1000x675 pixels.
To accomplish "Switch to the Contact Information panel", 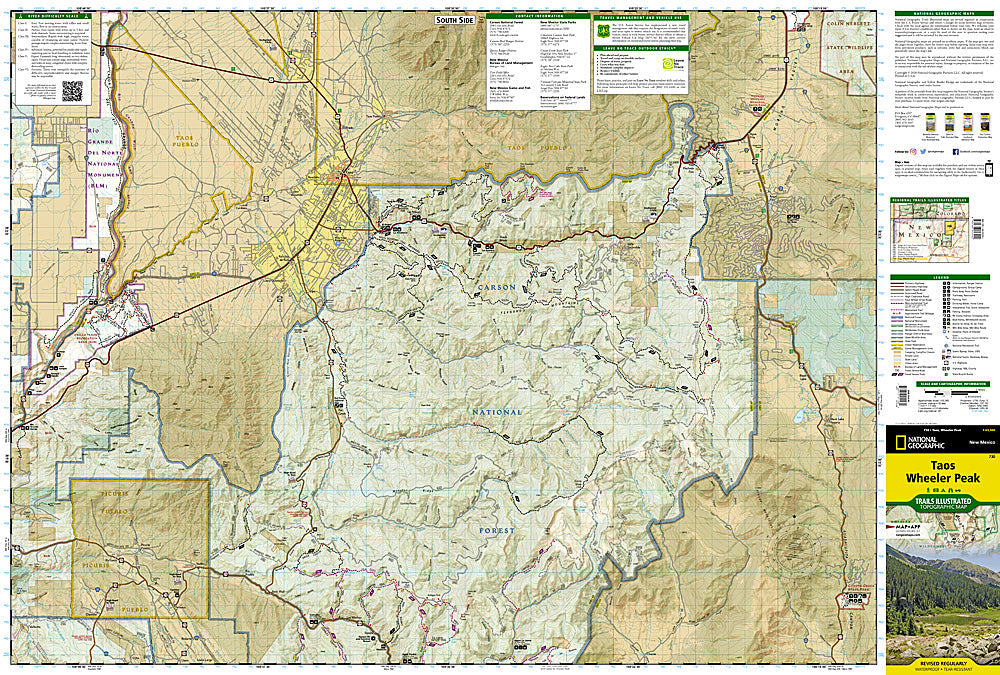I will tap(539, 16).
